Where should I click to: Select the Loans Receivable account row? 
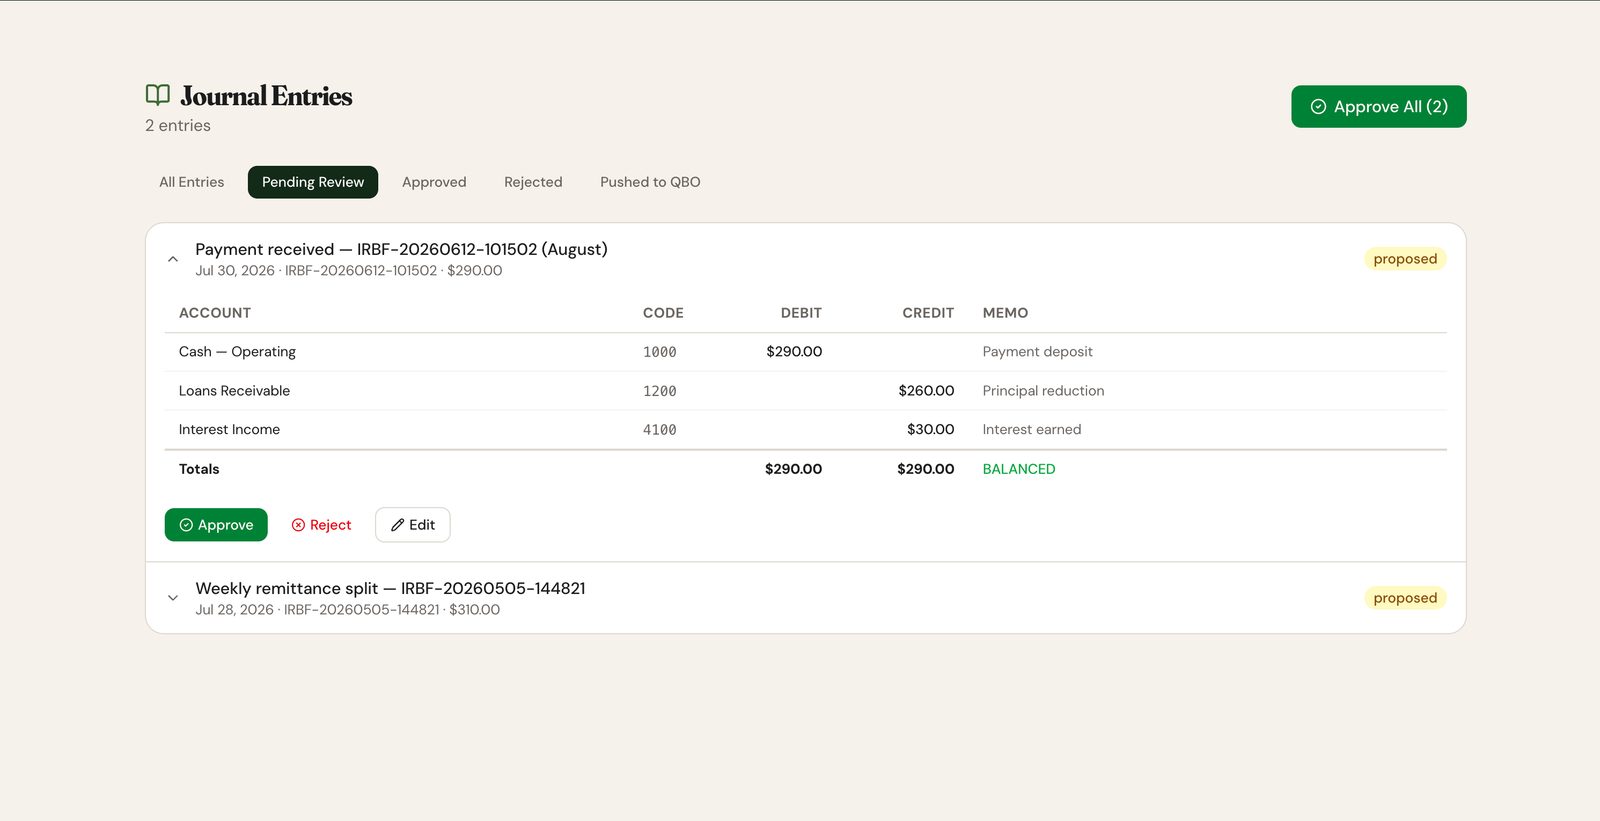tap(805, 391)
